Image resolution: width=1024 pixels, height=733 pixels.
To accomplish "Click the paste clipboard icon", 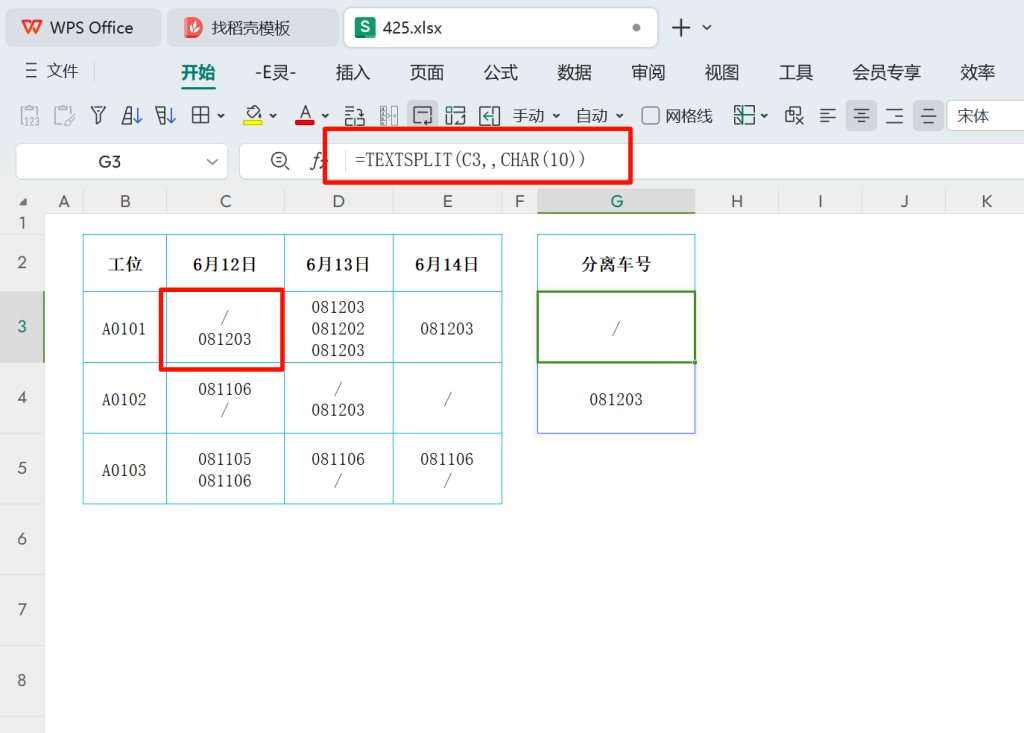I will pos(64,116).
